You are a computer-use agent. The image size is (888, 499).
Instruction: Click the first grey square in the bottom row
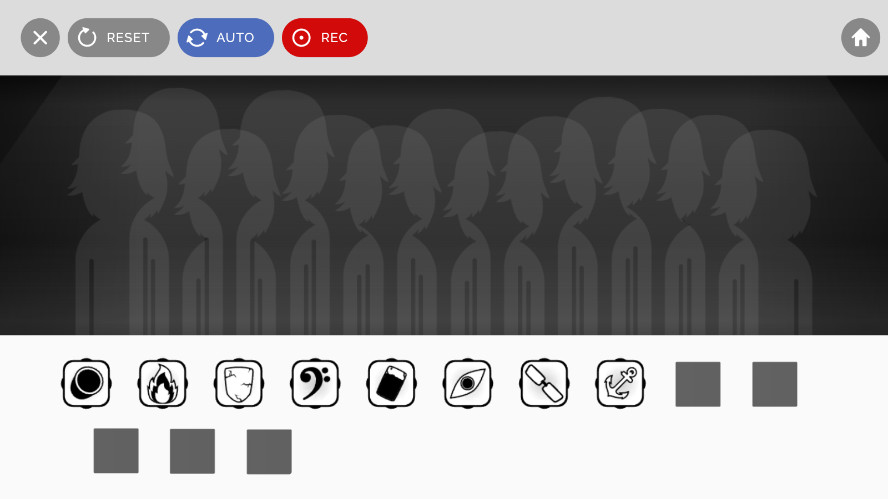116,451
